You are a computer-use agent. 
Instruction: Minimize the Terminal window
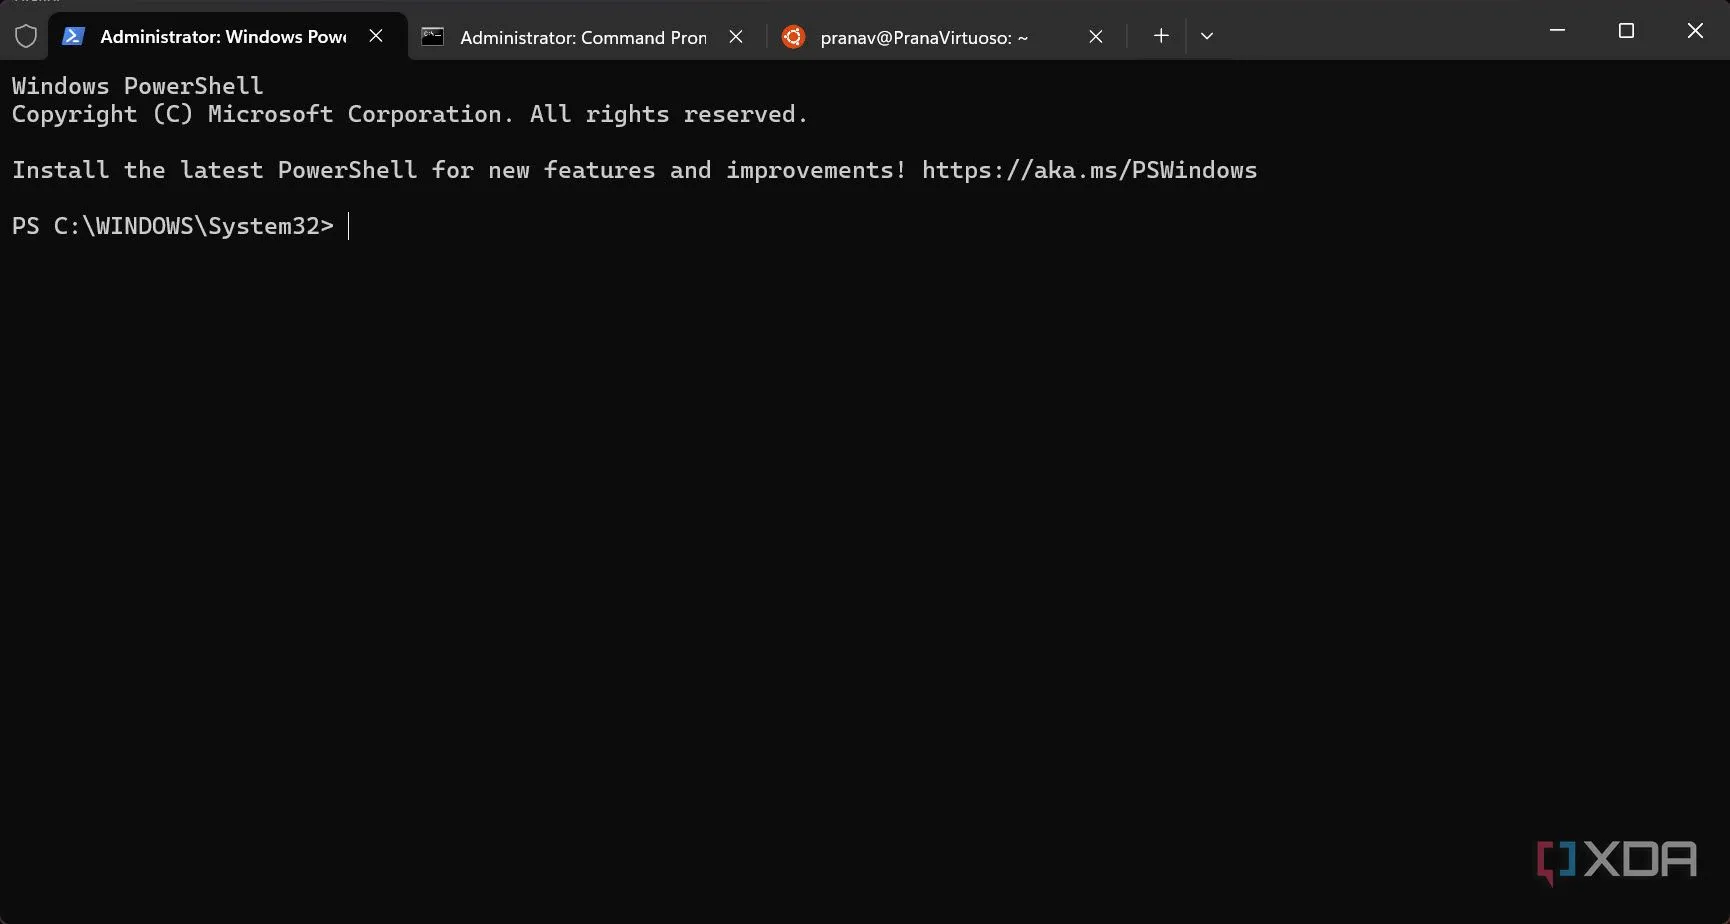click(1557, 31)
